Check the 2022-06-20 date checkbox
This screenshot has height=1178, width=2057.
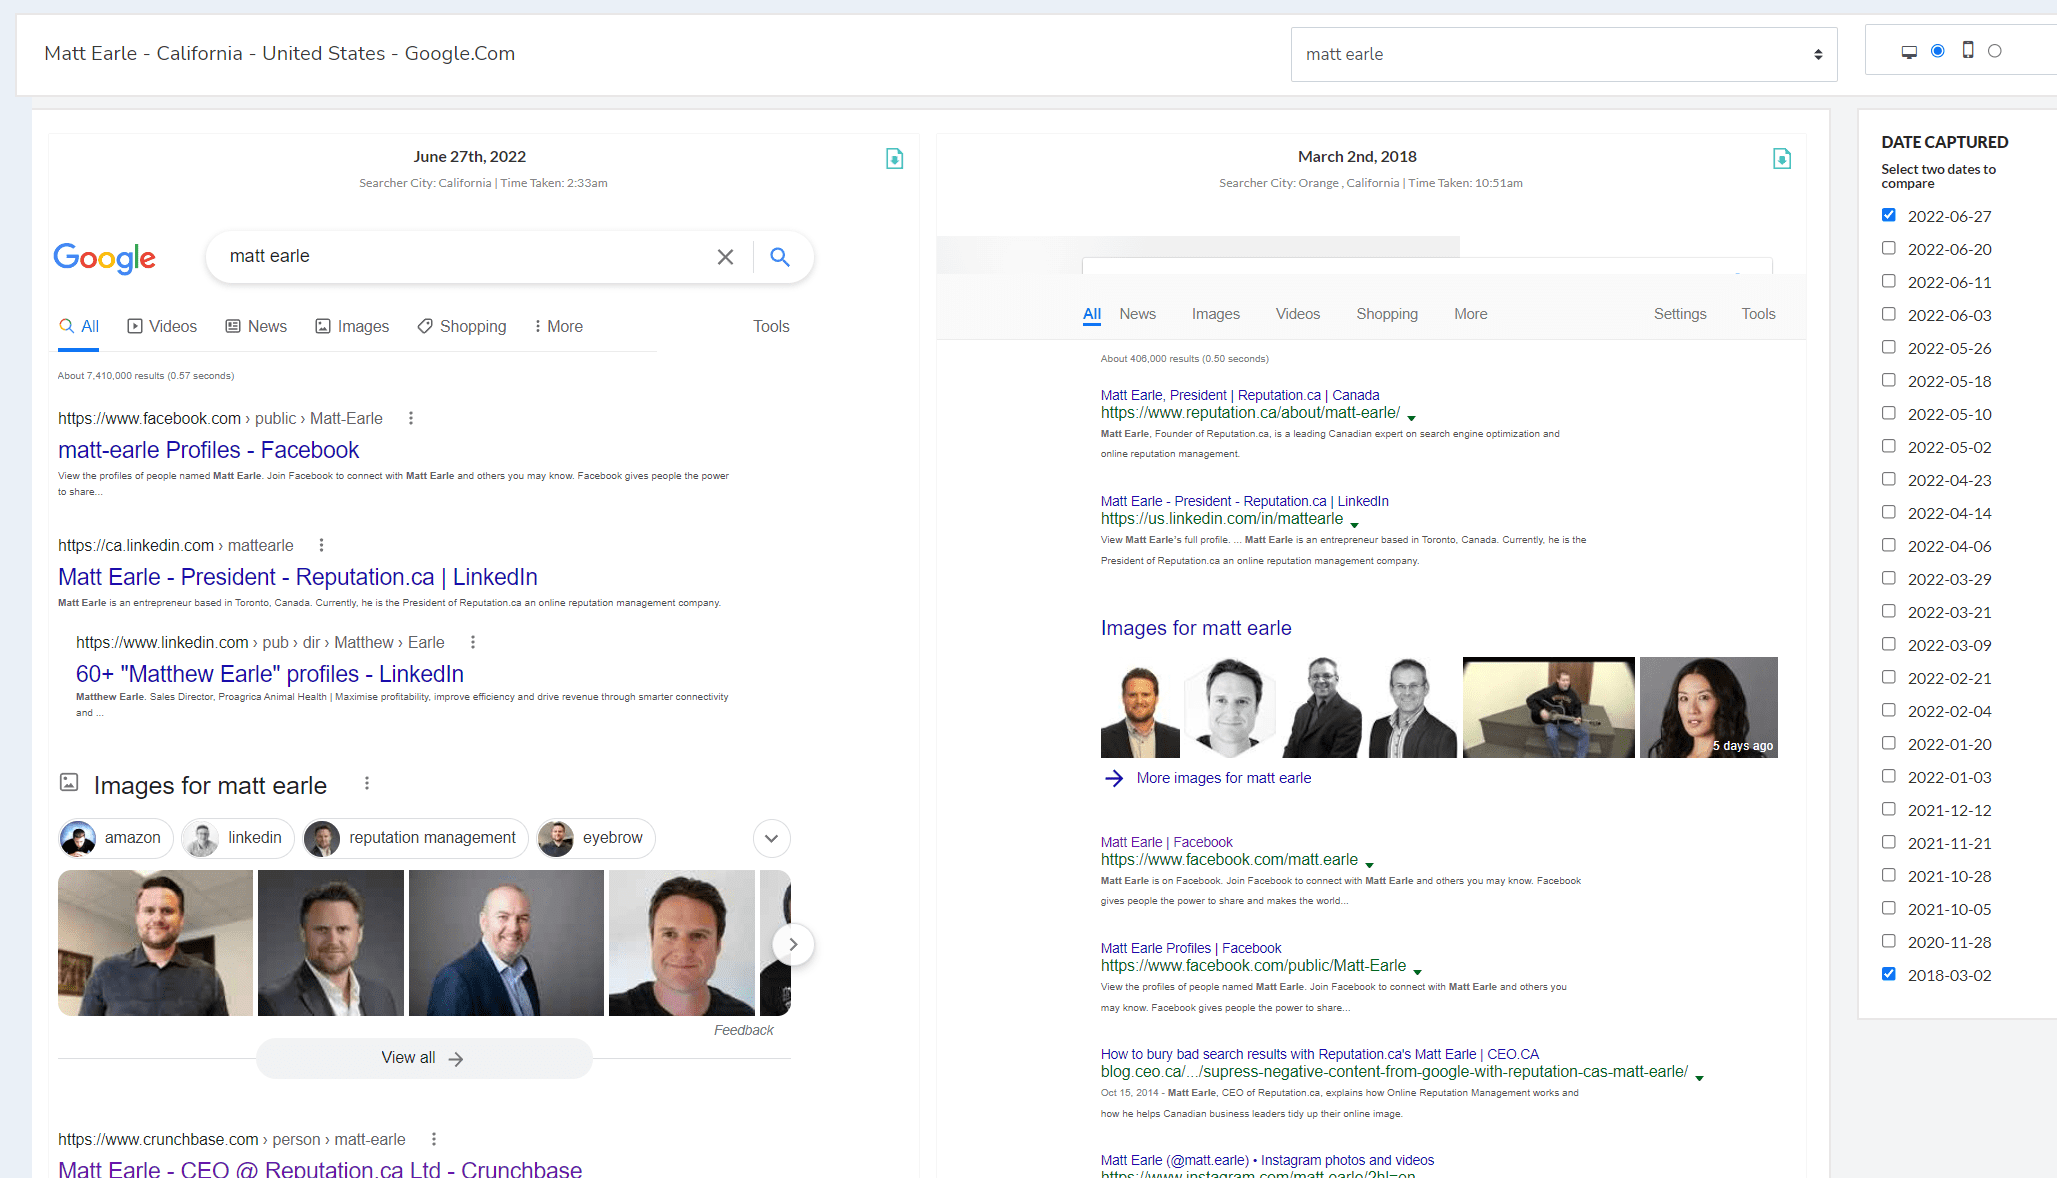[x=1888, y=248]
